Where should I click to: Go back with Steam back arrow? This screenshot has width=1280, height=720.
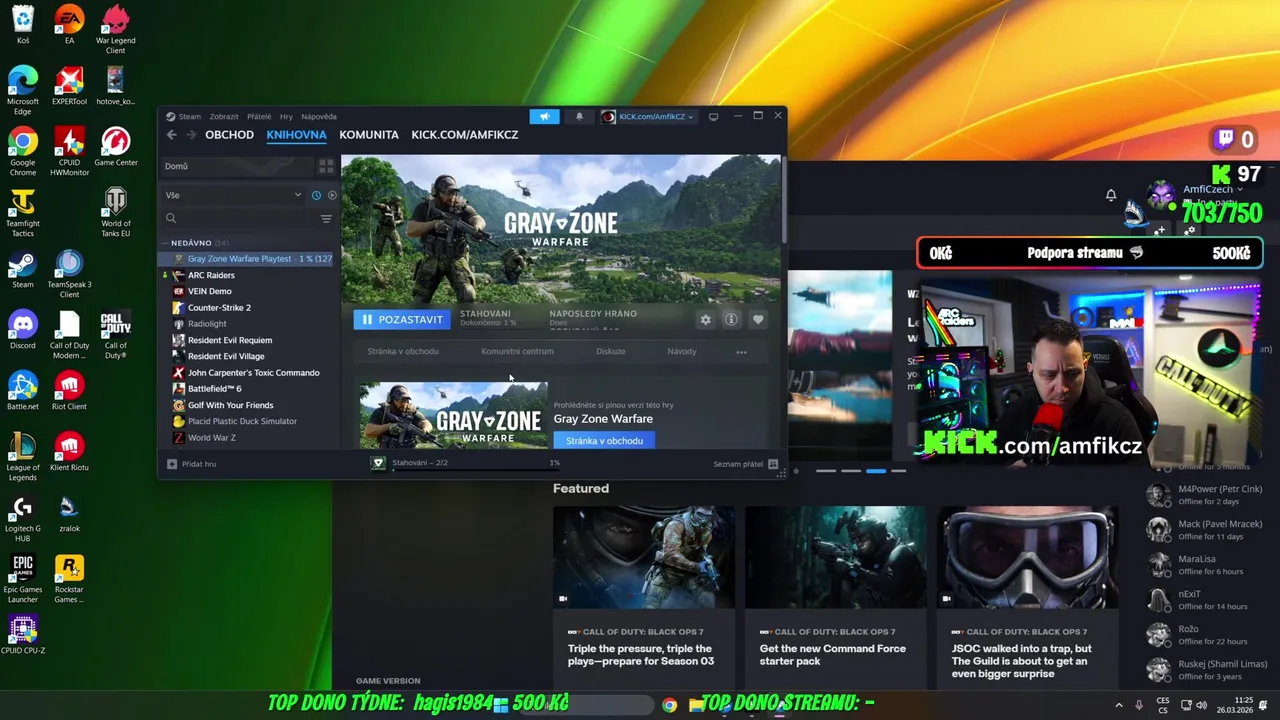pyautogui.click(x=172, y=135)
